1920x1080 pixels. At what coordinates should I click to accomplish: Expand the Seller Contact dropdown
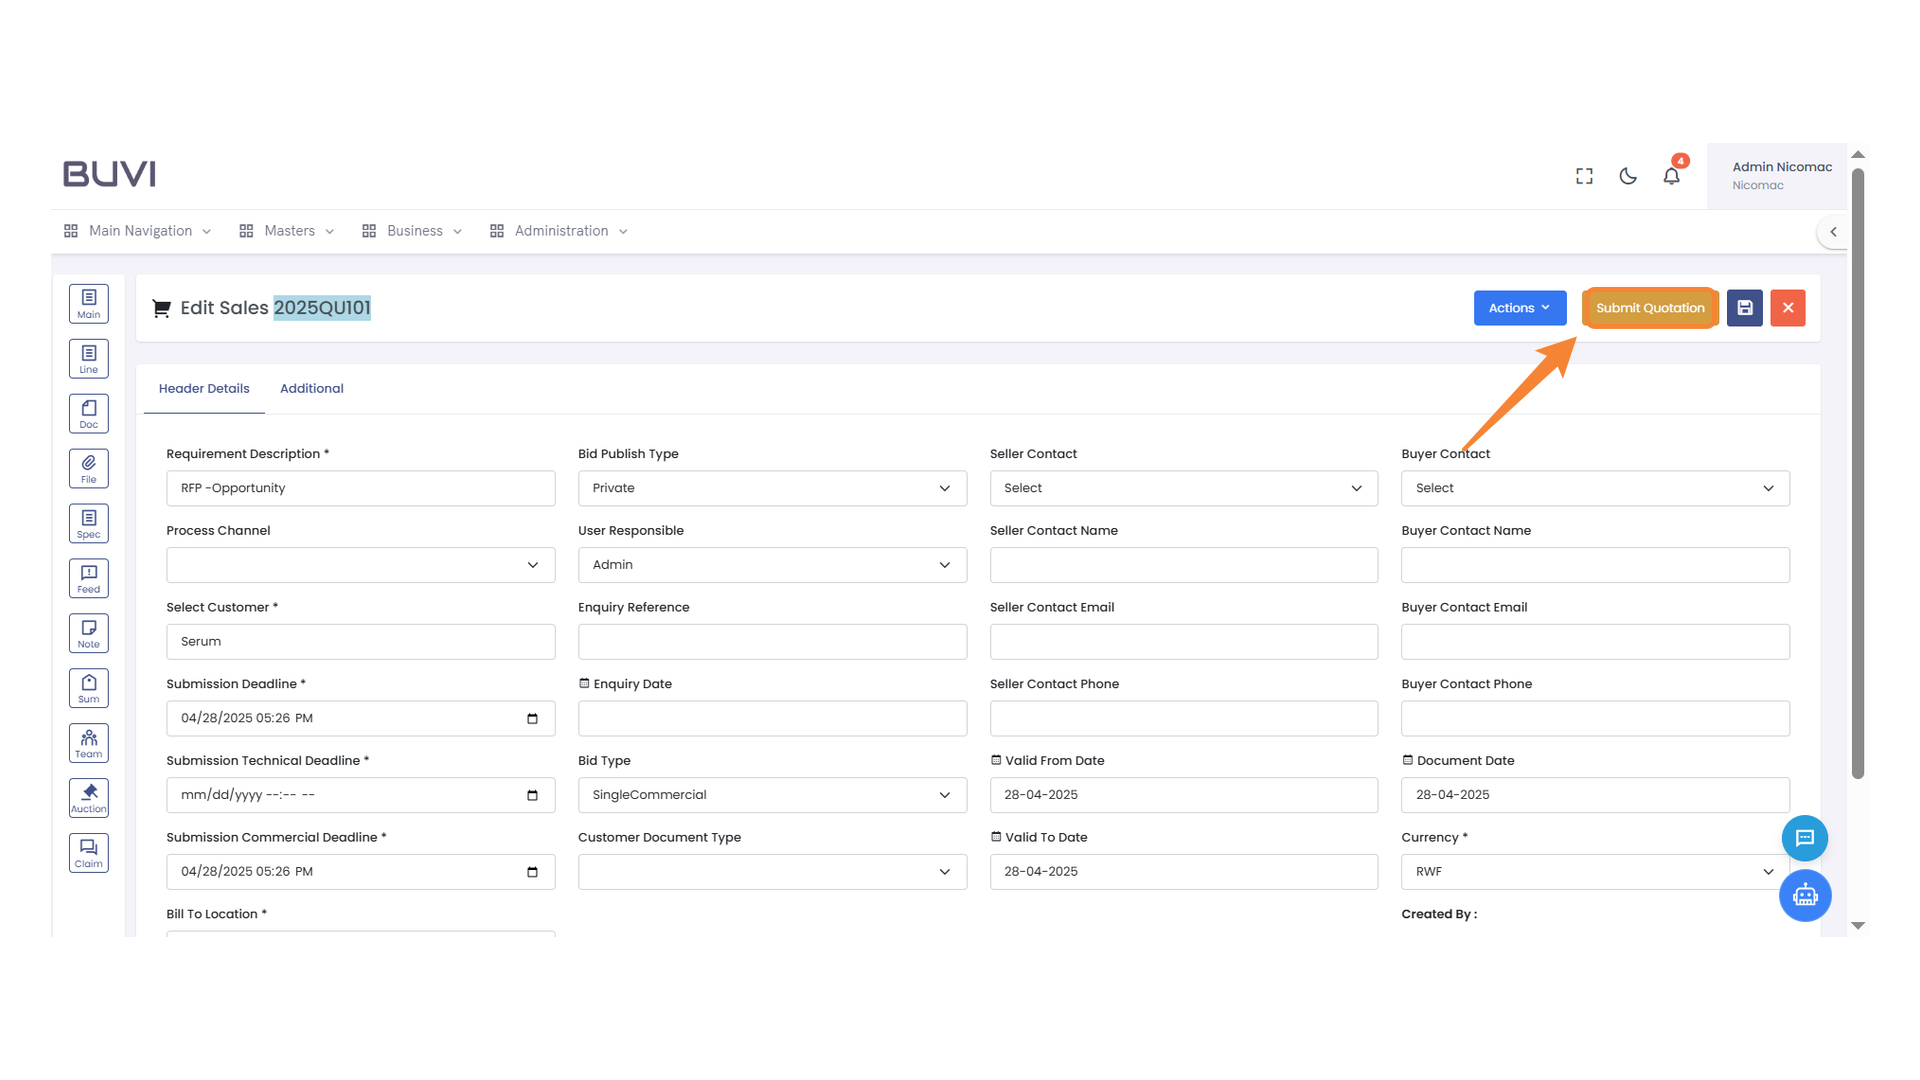point(1183,488)
